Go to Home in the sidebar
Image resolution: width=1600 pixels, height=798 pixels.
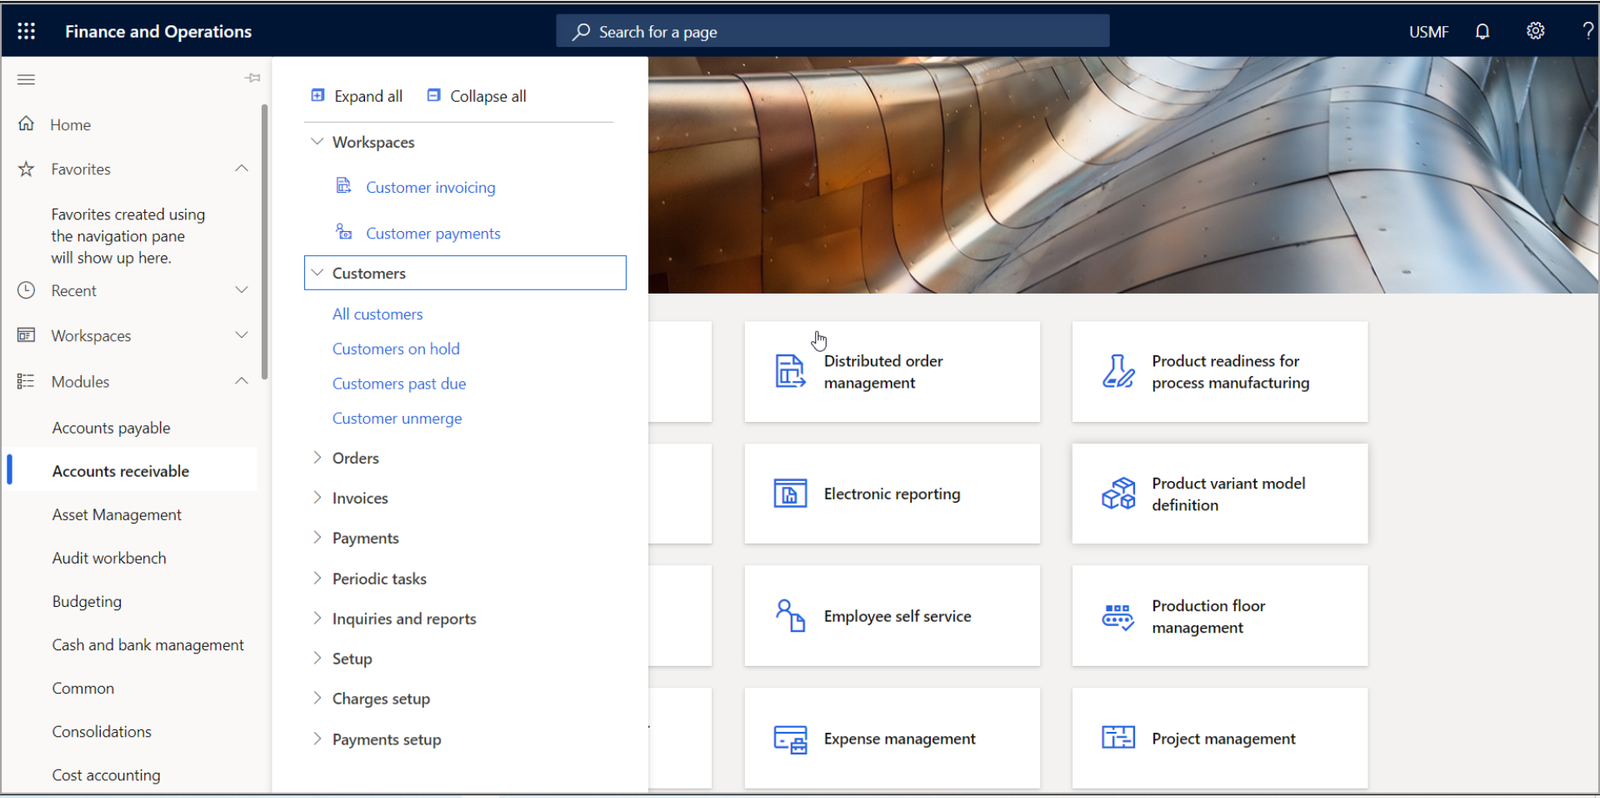click(70, 125)
